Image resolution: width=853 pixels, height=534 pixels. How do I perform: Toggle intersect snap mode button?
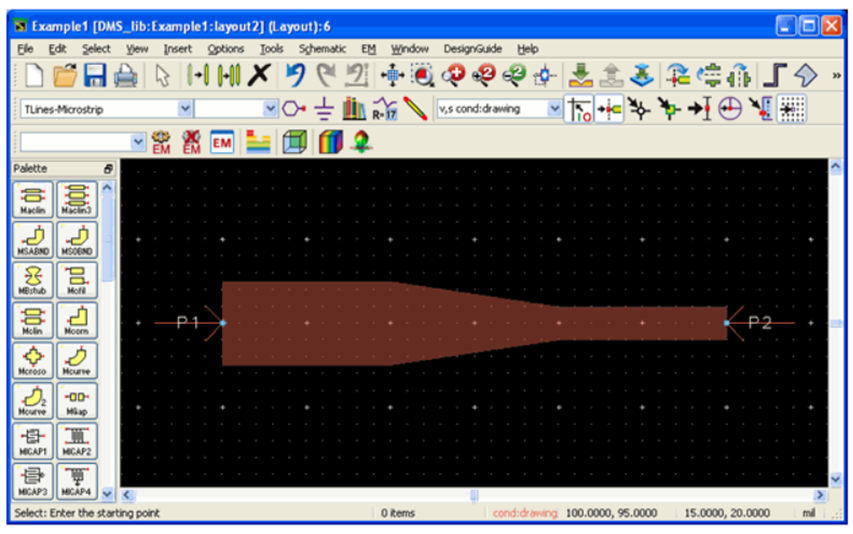pyautogui.click(x=760, y=109)
